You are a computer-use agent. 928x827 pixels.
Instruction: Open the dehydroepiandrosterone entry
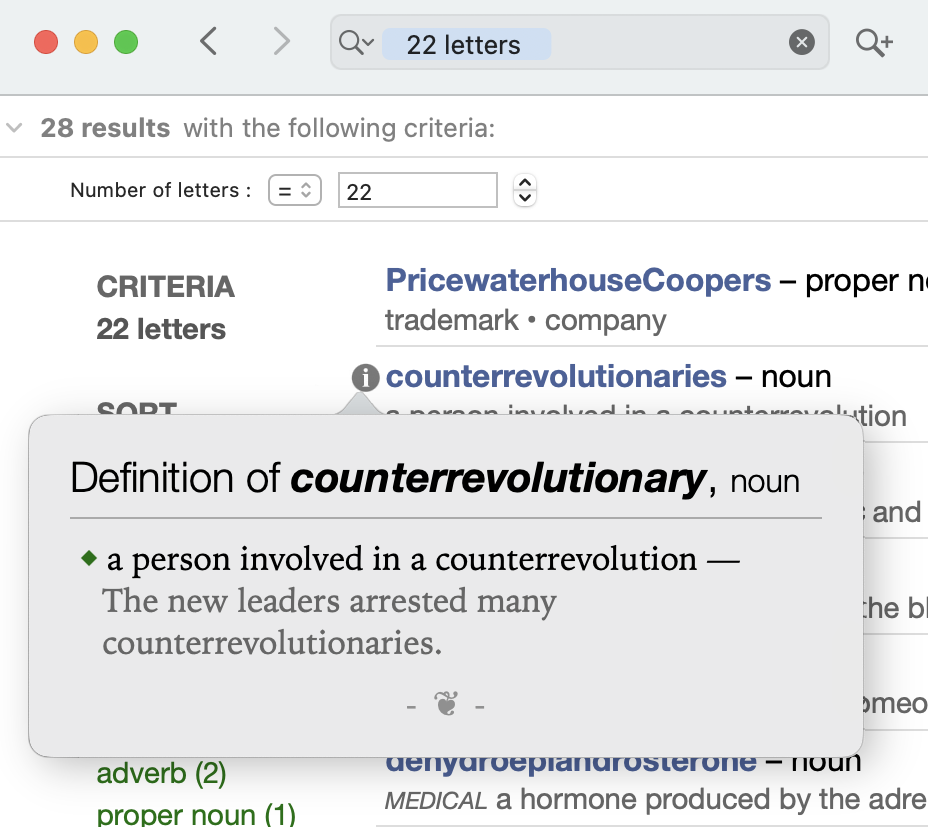point(570,763)
